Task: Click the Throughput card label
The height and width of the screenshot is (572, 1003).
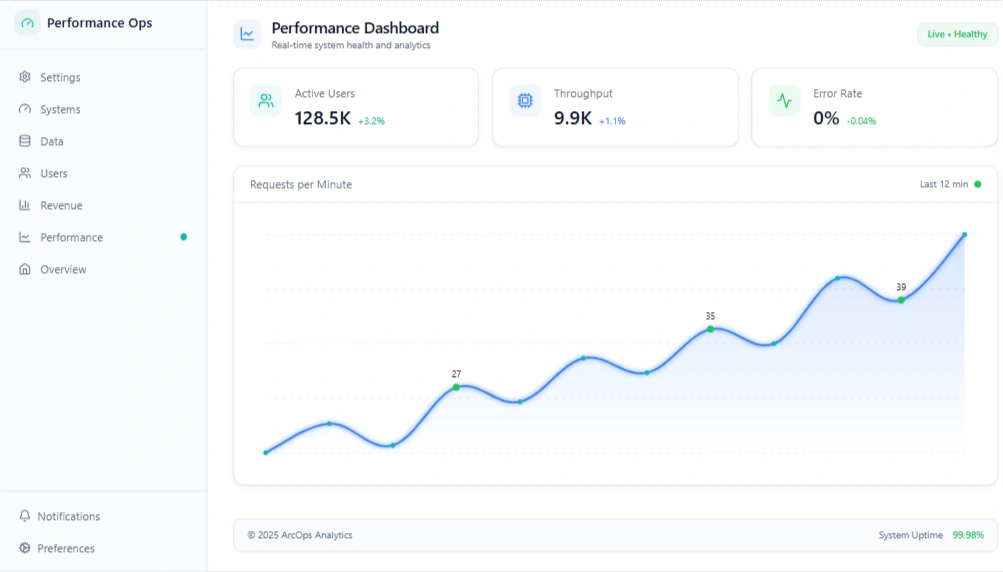Action: coord(583,93)
